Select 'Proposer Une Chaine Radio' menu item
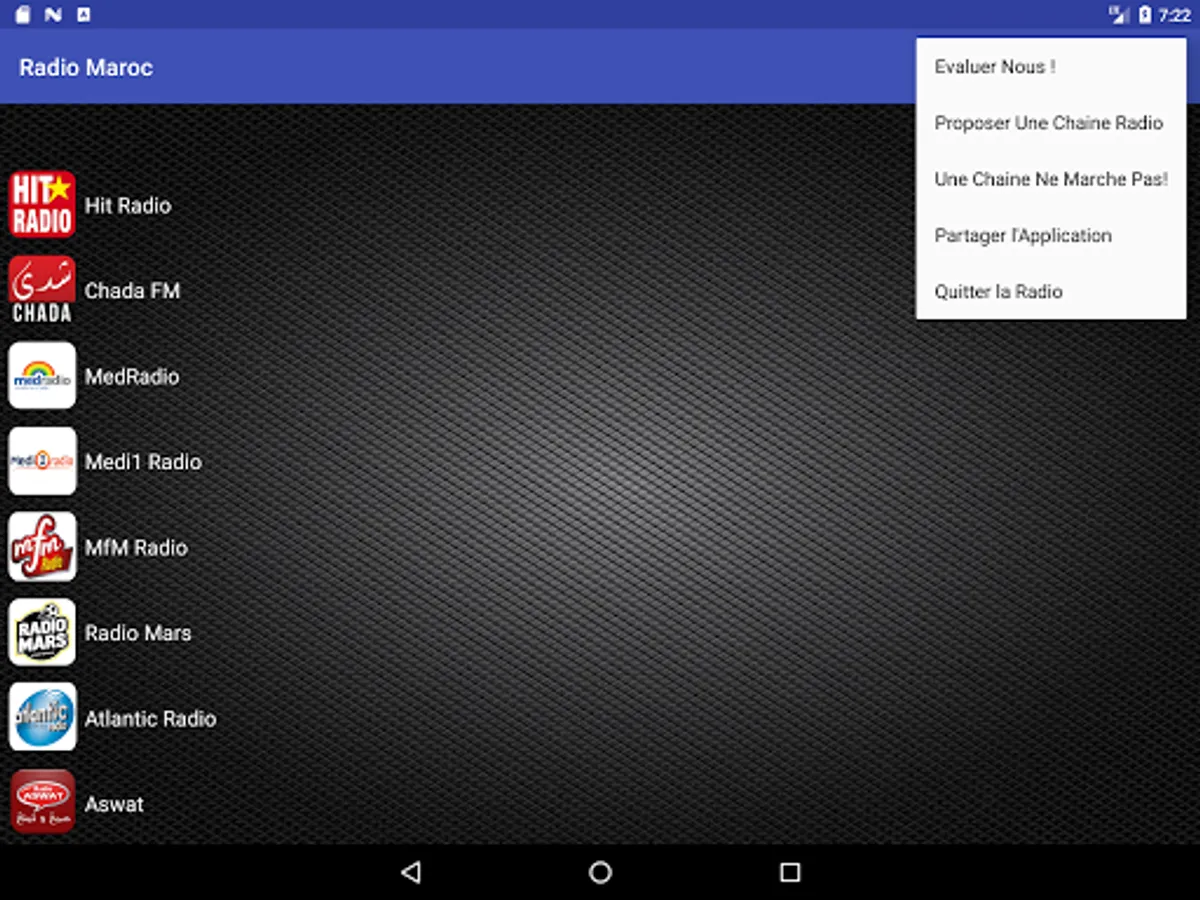Screen dimensions: 1200x900 point(1051,123)
